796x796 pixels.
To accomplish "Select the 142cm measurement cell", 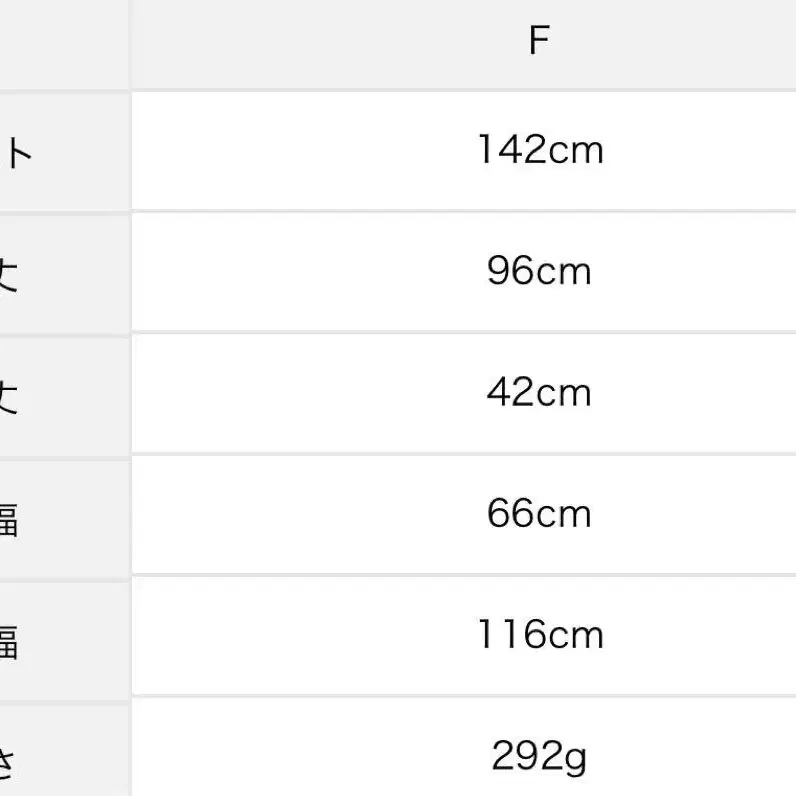I will pyautogui.click(x=540, y=151).
